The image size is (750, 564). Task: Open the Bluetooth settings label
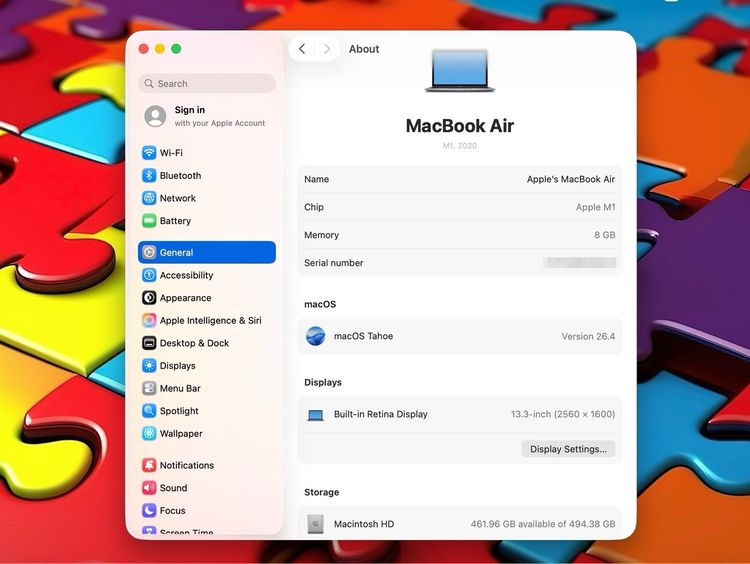pos(180,176)
